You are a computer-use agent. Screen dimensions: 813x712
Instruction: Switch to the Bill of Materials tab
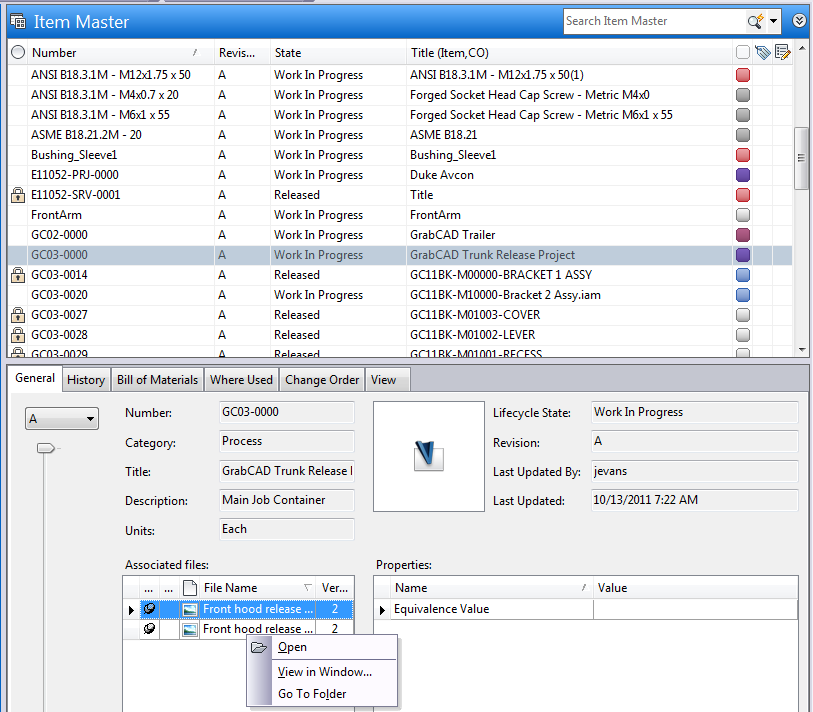pos(157,380)
